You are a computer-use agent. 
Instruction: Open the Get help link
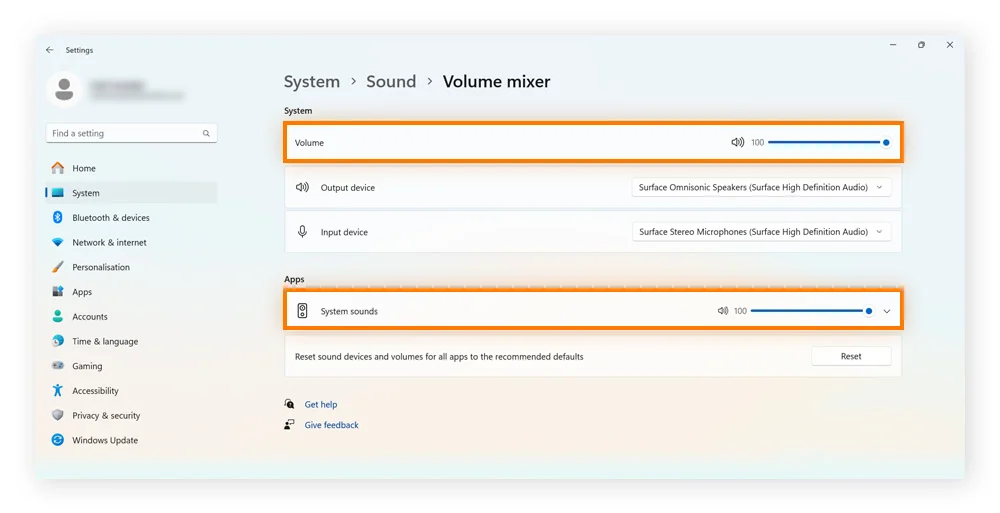pyautogui.click(x=320, y=405)
